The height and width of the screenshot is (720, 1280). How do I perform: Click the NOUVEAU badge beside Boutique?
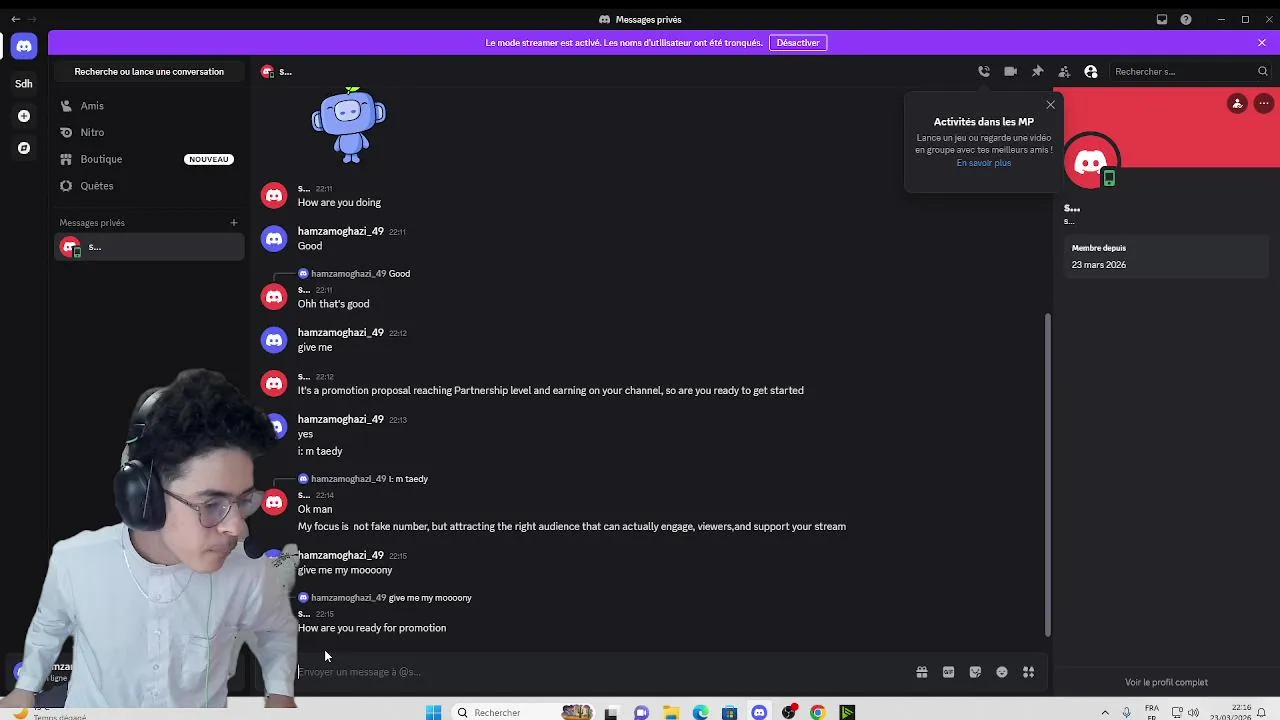(209, 159)
